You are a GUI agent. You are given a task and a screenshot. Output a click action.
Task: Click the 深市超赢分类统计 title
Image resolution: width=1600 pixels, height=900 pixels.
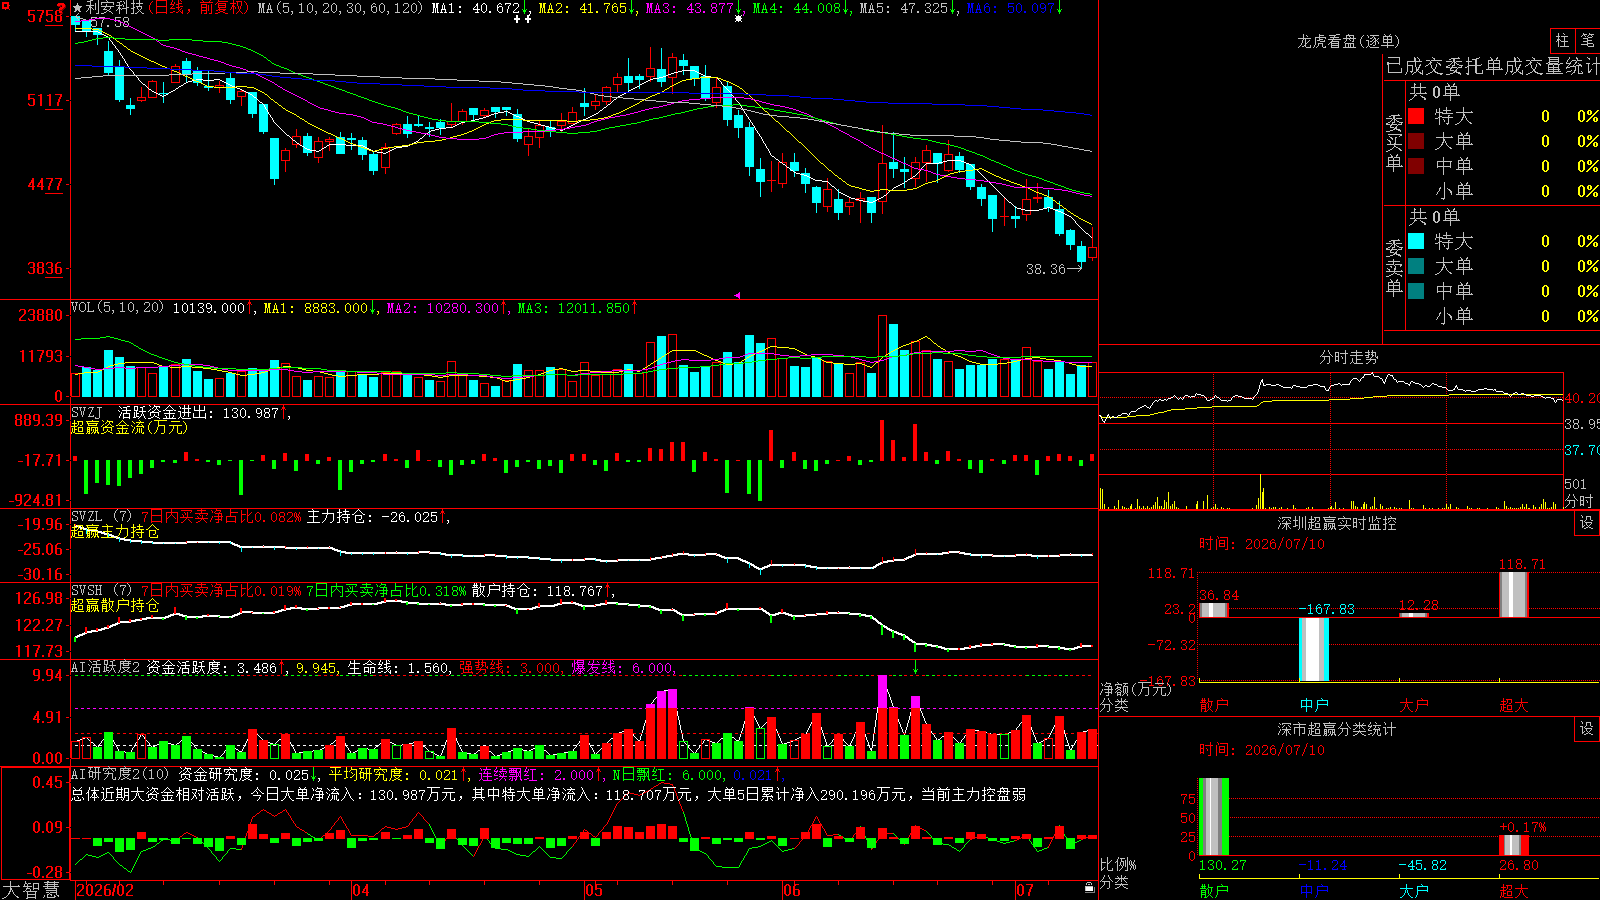point(1336,729)
